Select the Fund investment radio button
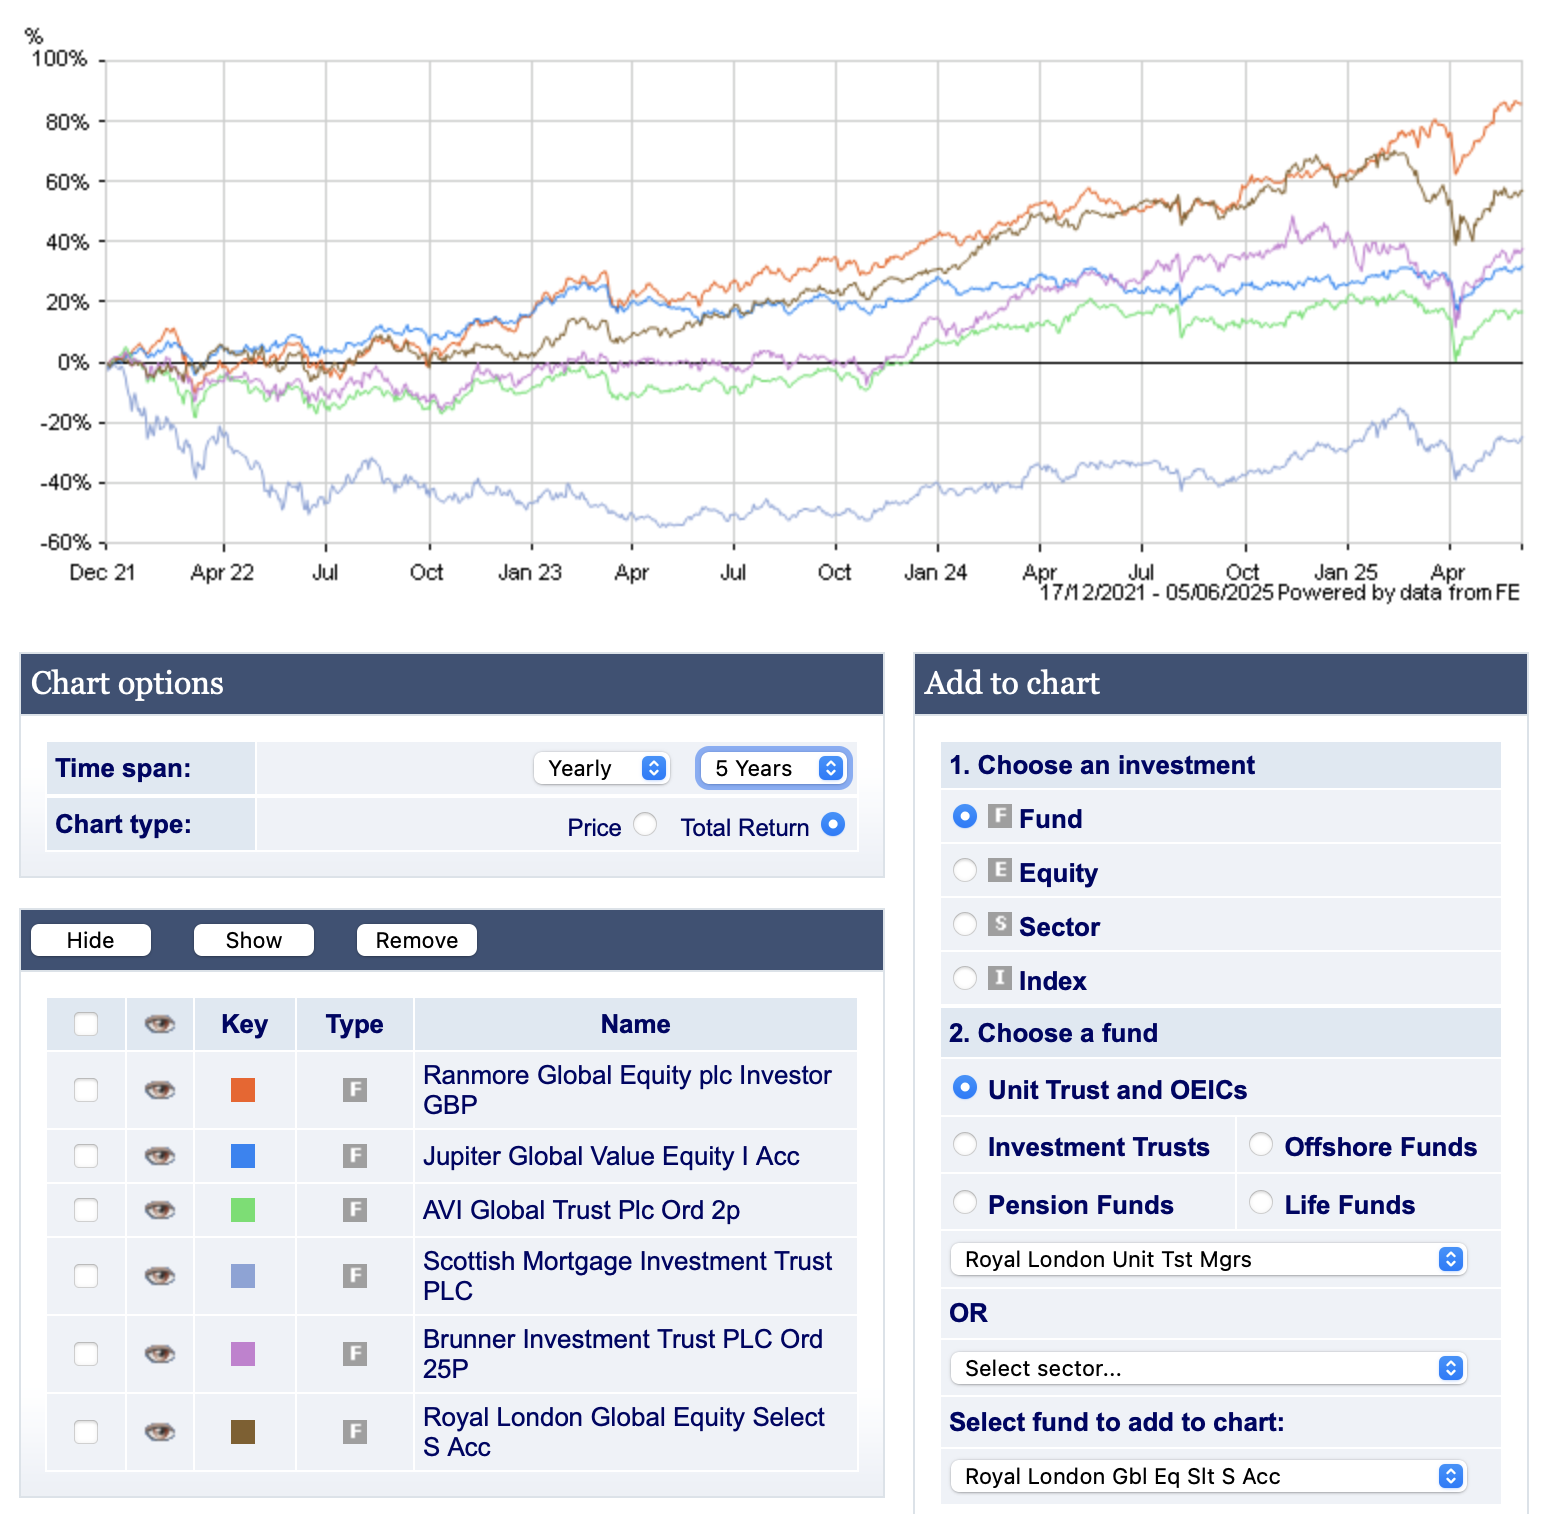 click(965, 816)
